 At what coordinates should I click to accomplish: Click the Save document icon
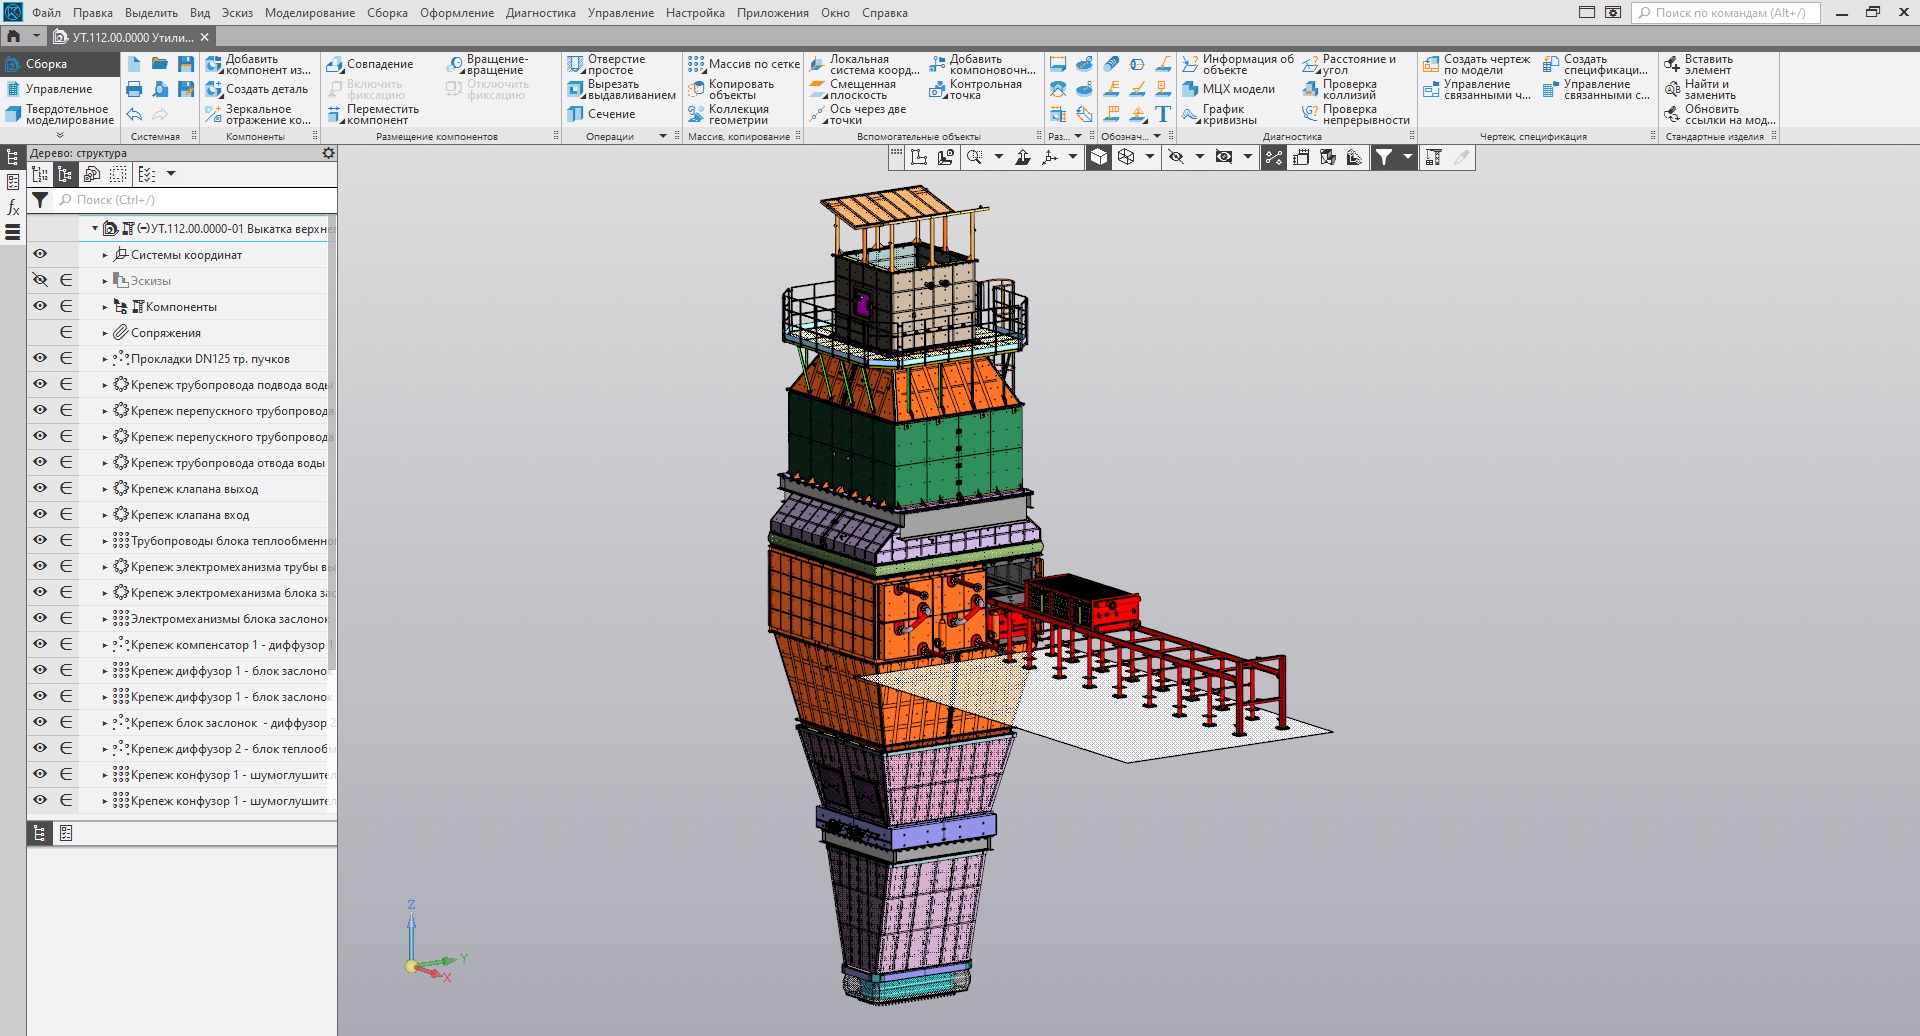(186, 64)
